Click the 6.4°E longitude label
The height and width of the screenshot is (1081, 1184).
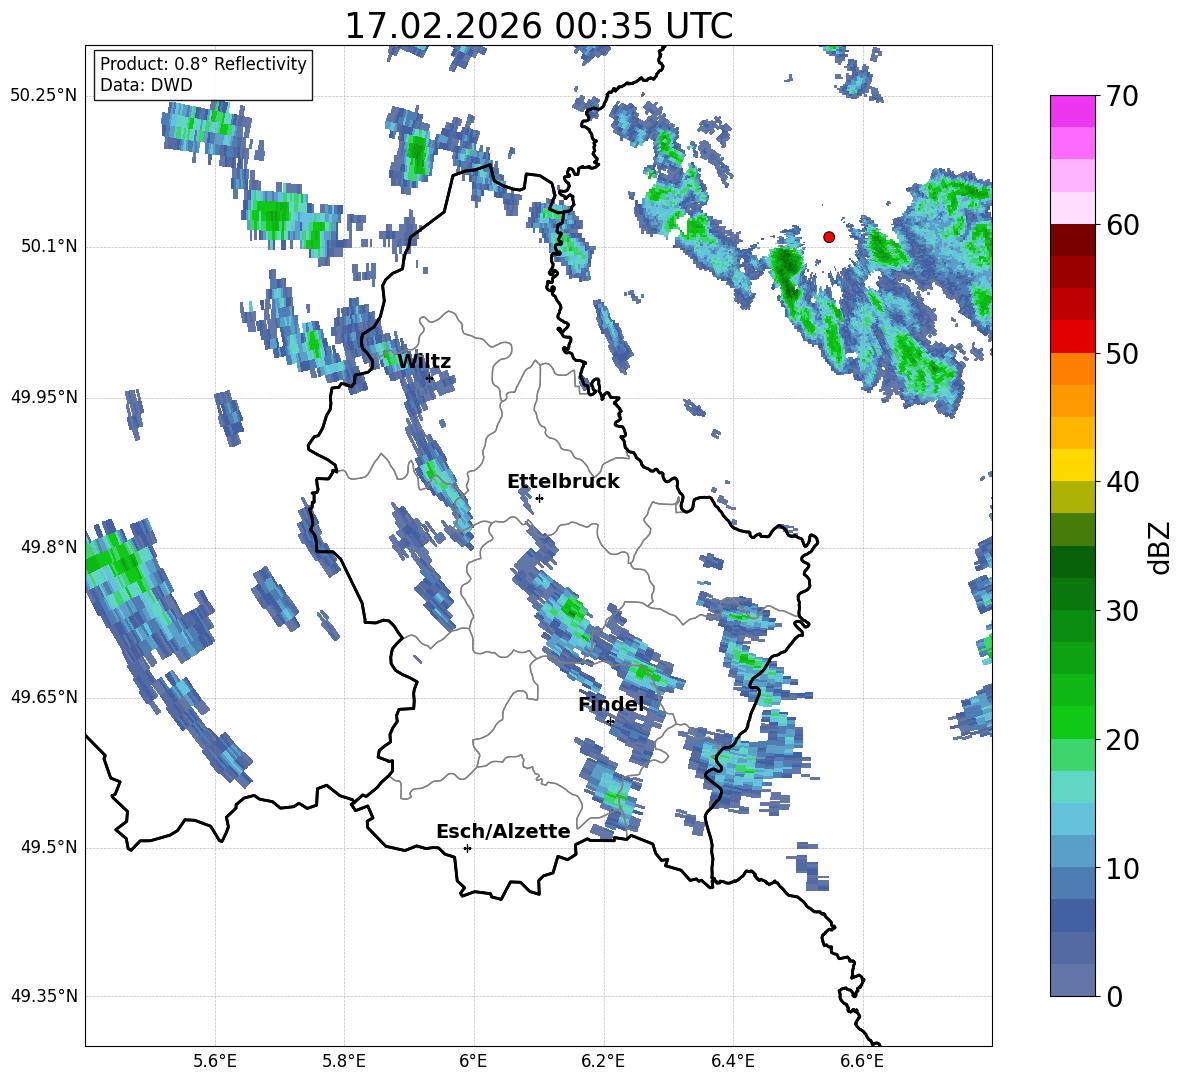(732, 1061)
